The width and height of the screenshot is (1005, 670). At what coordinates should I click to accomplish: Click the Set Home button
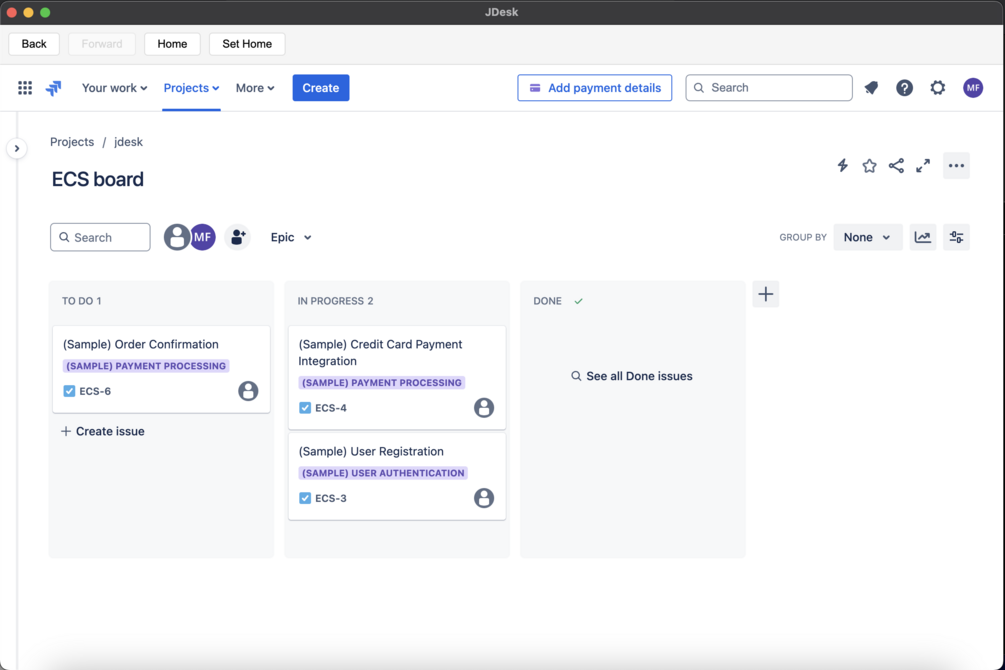point(247,44)
